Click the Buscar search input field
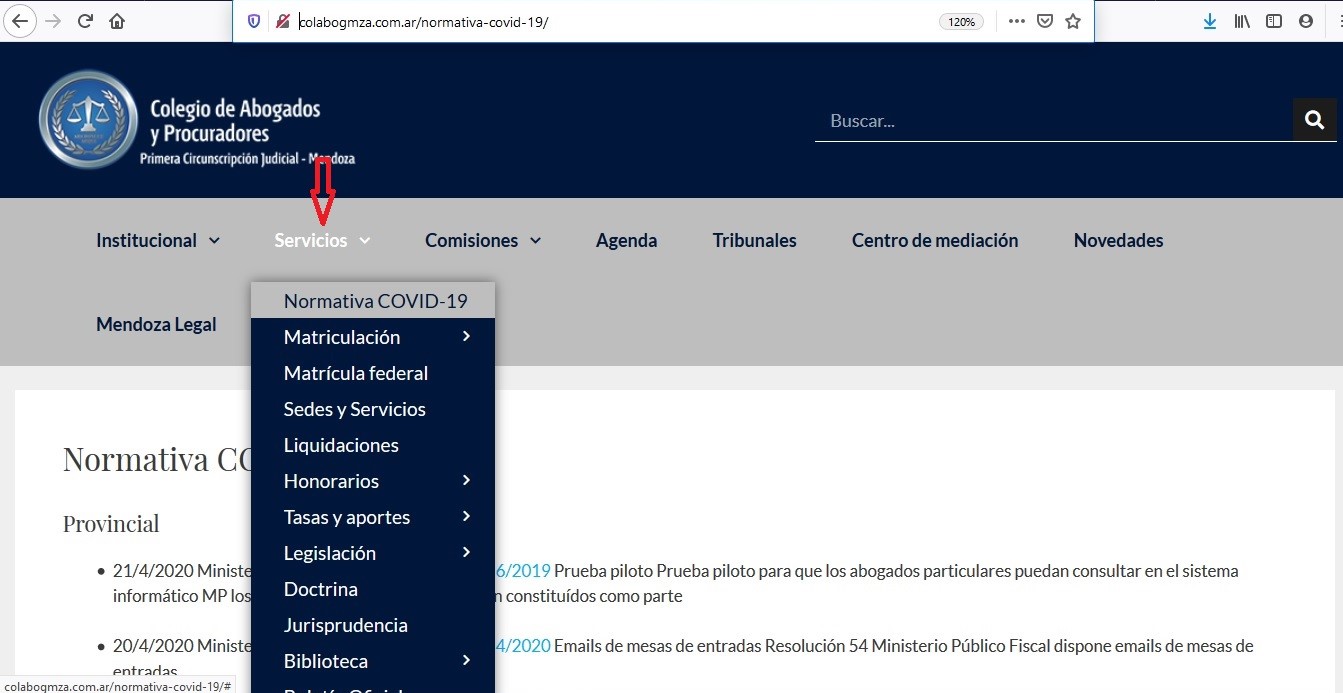This screenshot has width=1343, height=693. click(x=1050, y=121)
